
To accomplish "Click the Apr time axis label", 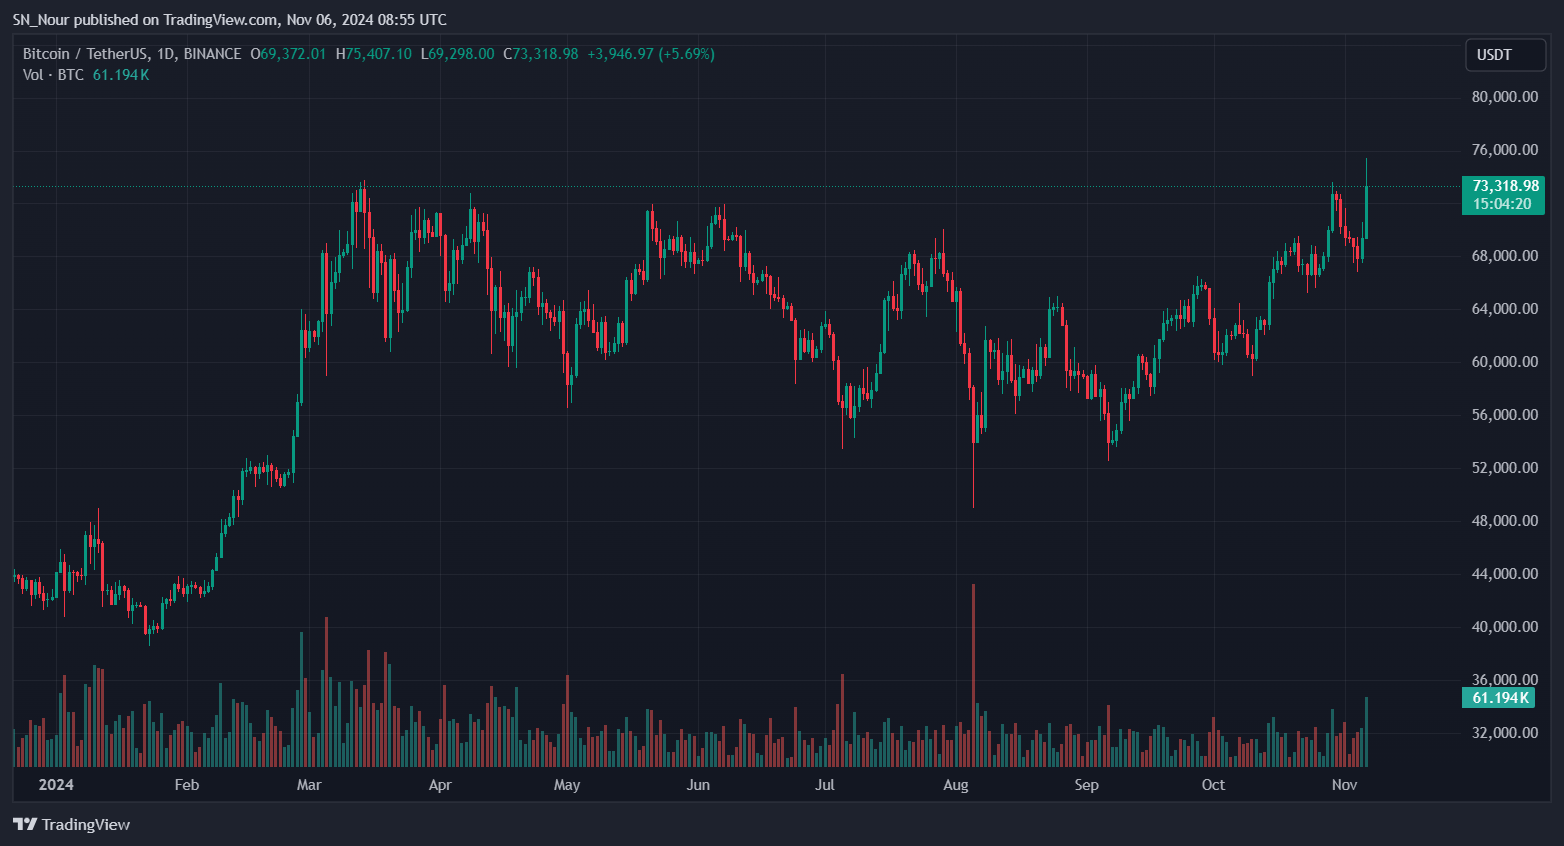I will click(440, 785).
